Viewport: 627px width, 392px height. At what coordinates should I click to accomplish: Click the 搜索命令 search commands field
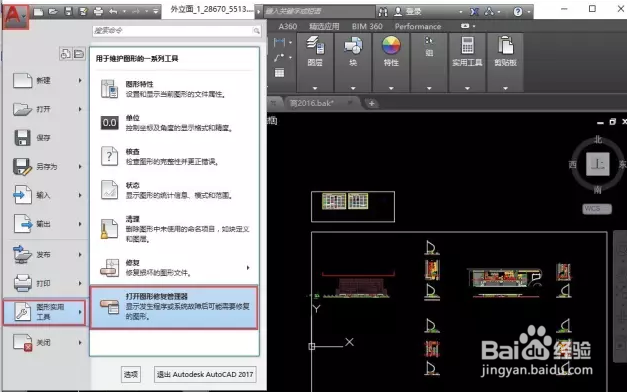176,31
